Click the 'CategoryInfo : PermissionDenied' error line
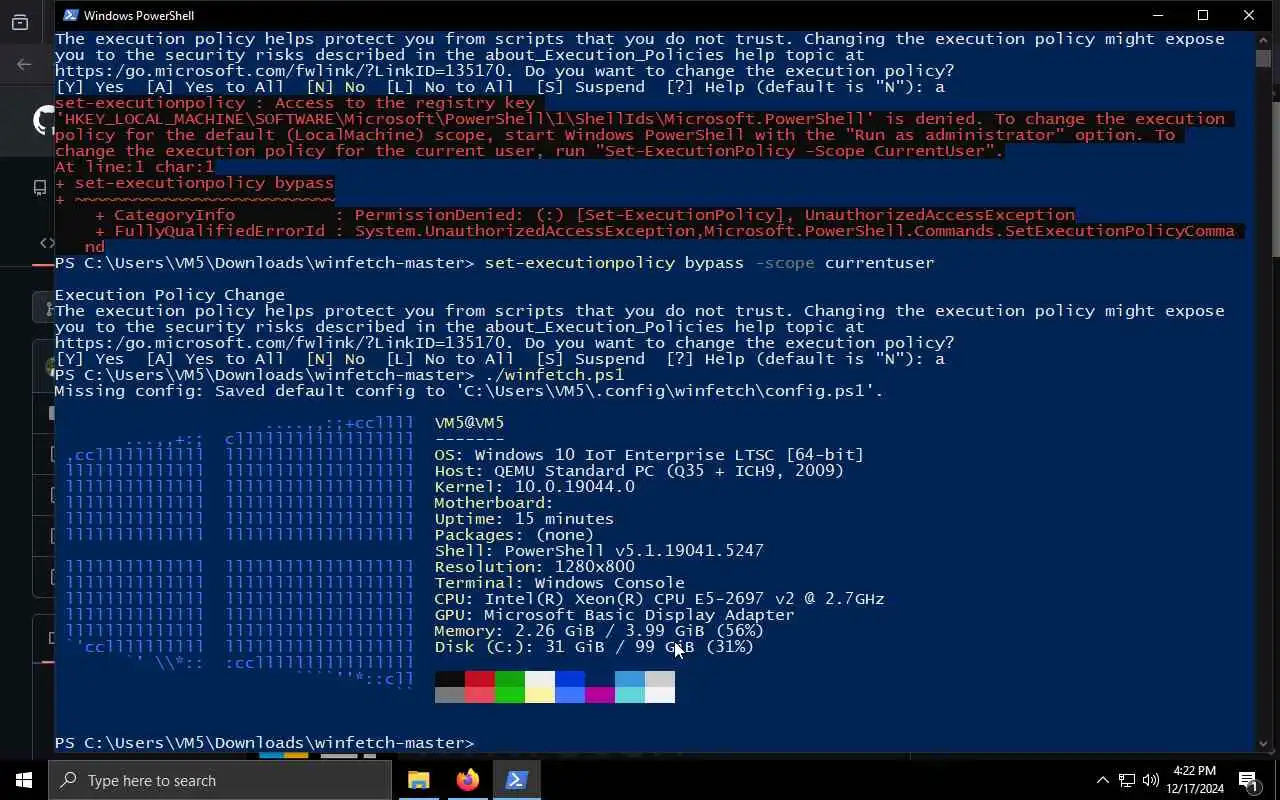Image resolution: width=1280 pixels, height=800 pixels. 584,215
